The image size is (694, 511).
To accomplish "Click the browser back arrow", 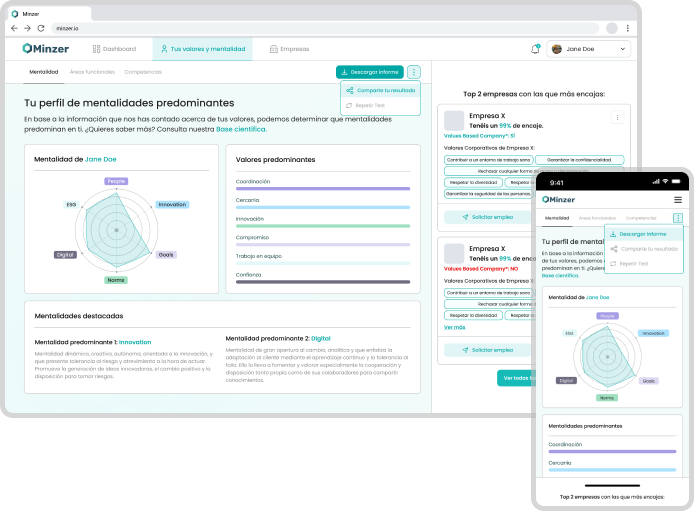I will pyautogui.click(x=14, y=28).
